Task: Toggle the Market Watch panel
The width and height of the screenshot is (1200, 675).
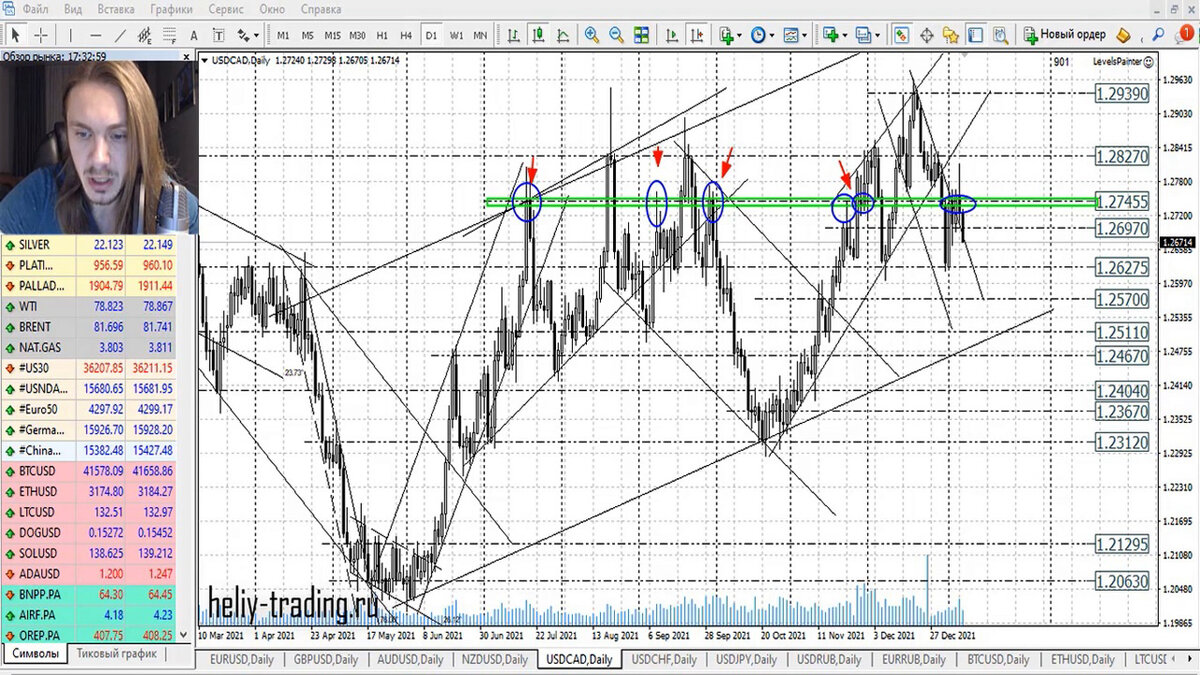Action: (x=901, y=35)
